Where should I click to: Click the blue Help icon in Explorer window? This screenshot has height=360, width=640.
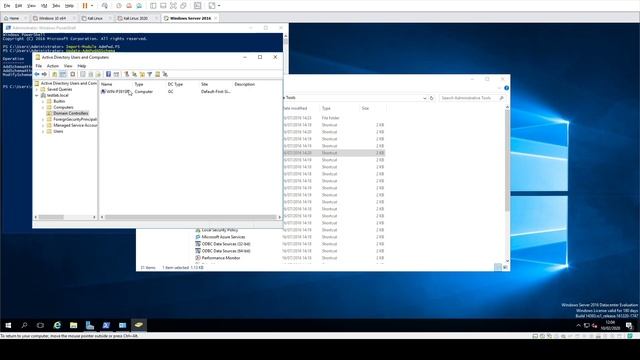point(507,88)
